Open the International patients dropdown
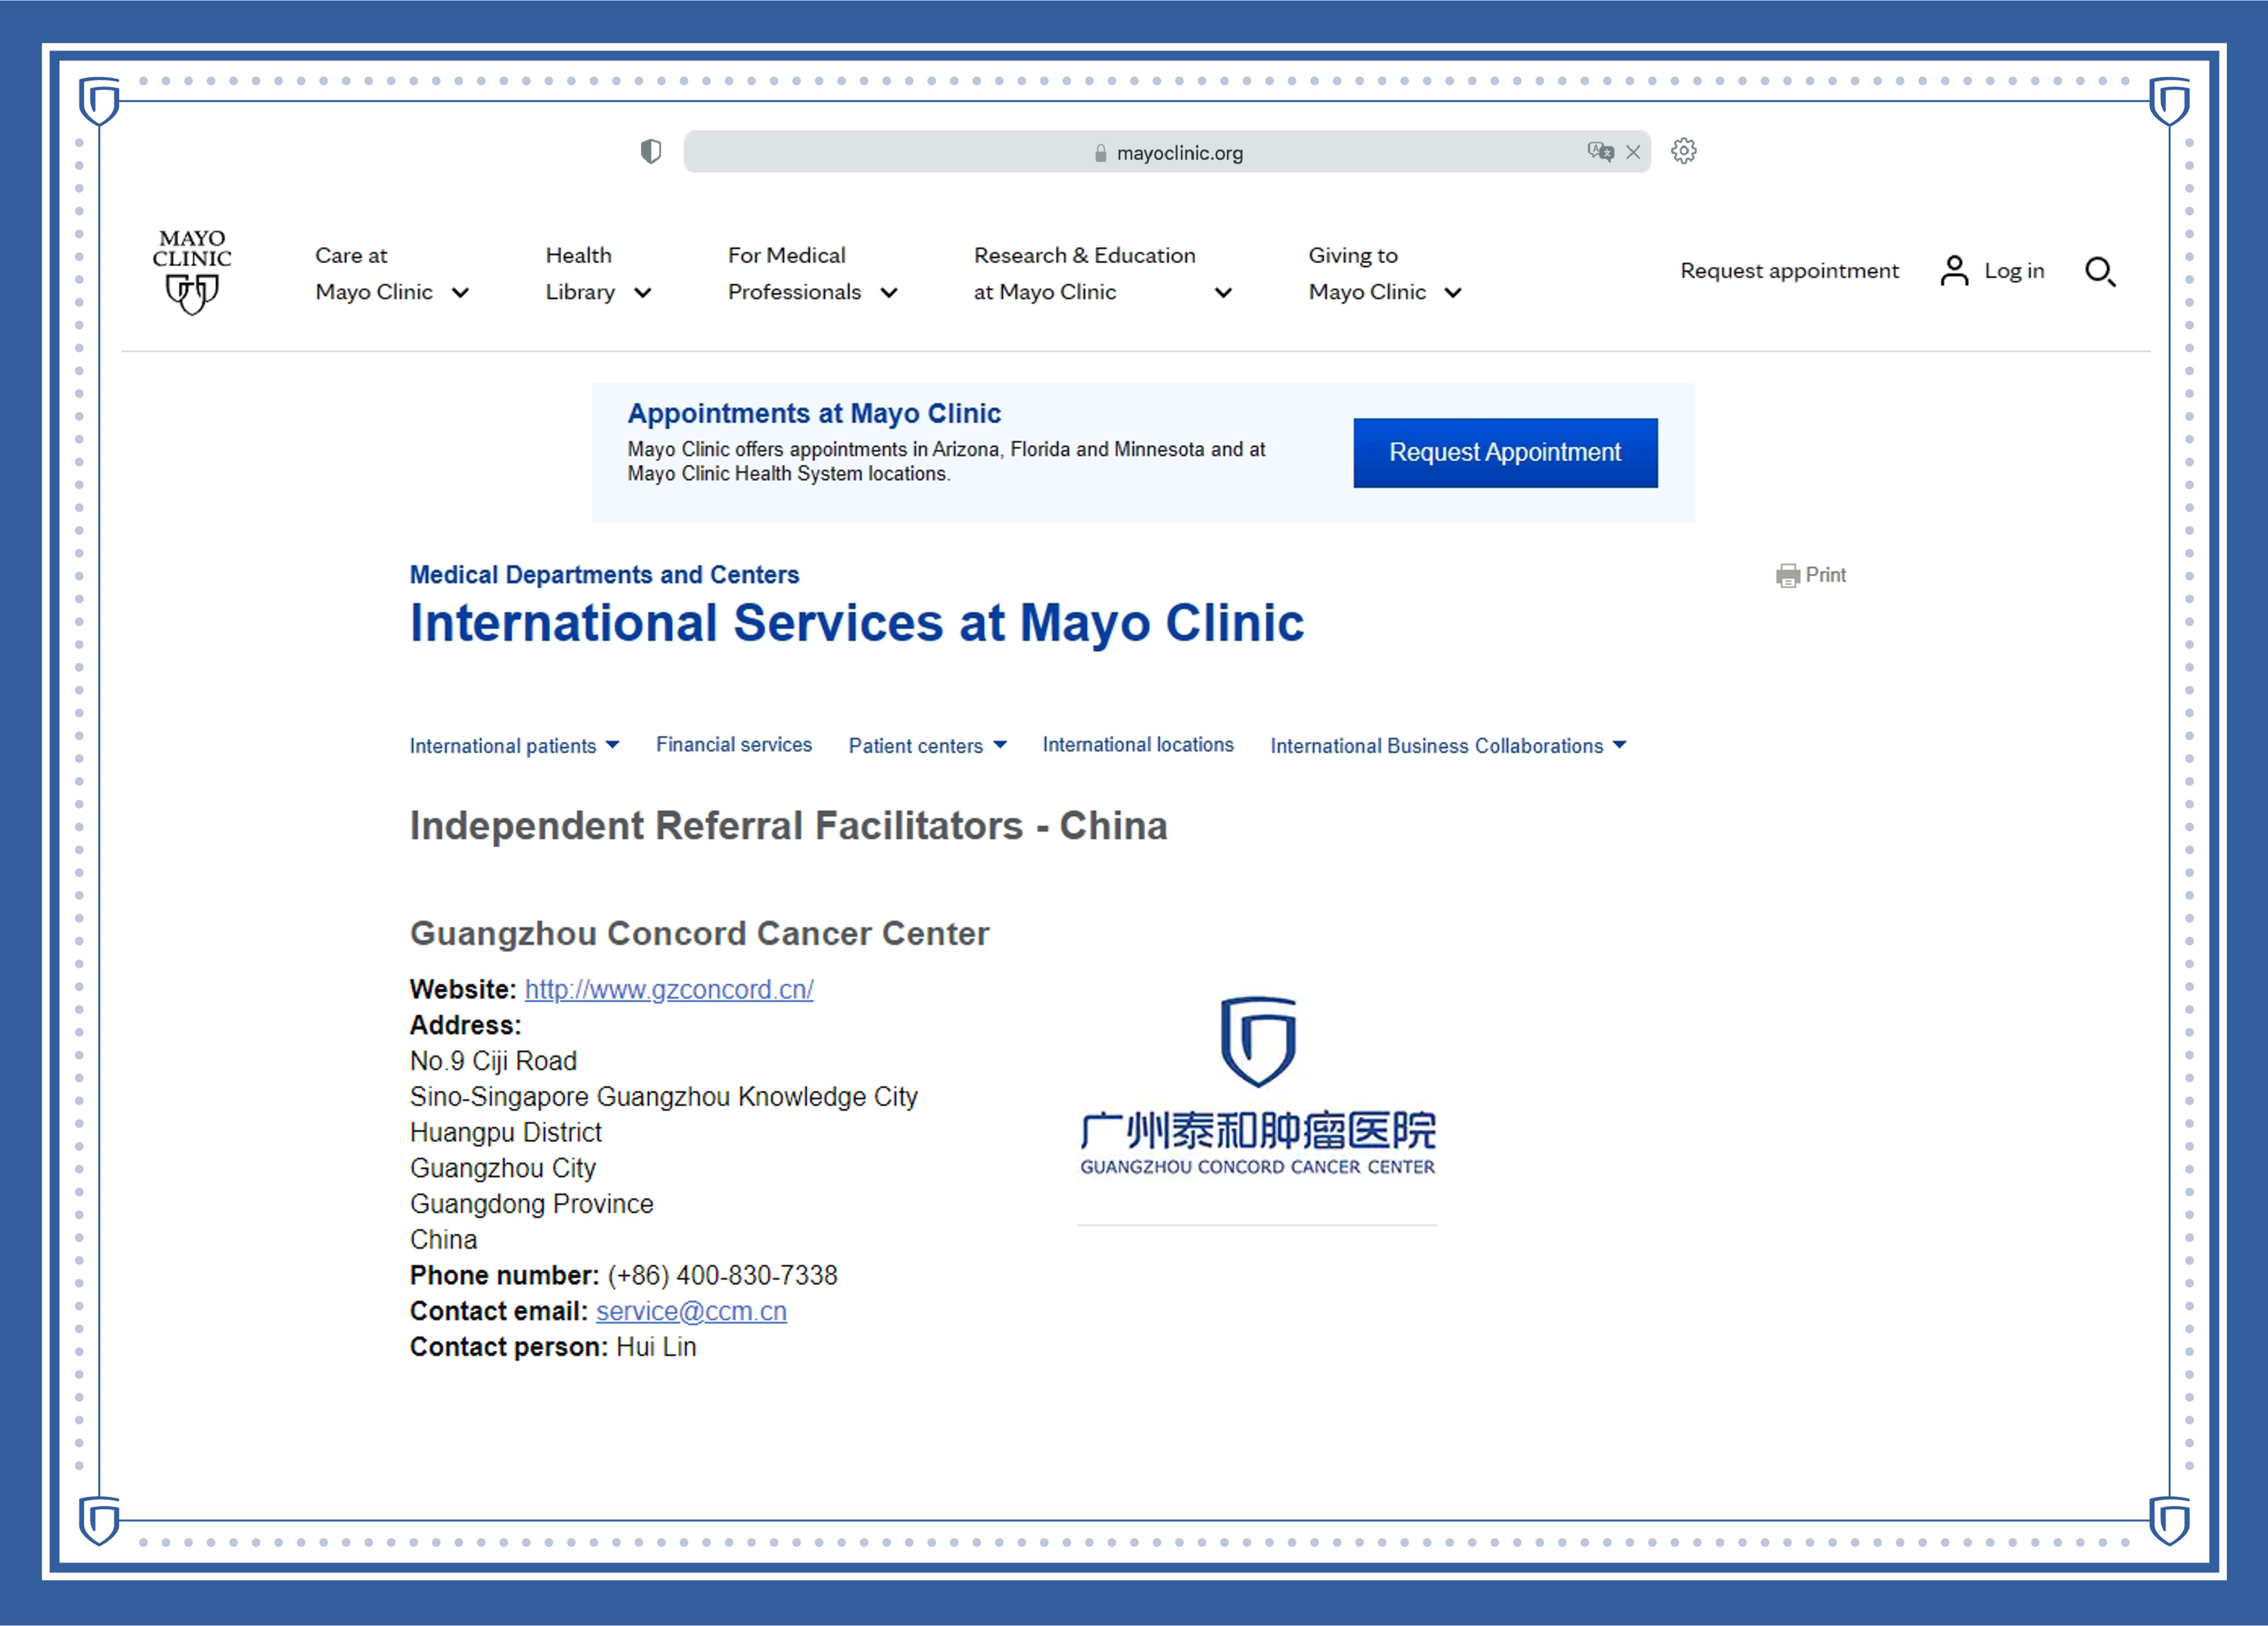The height and width of the screenshot is (1626, 2268). (x=514, y=746)
